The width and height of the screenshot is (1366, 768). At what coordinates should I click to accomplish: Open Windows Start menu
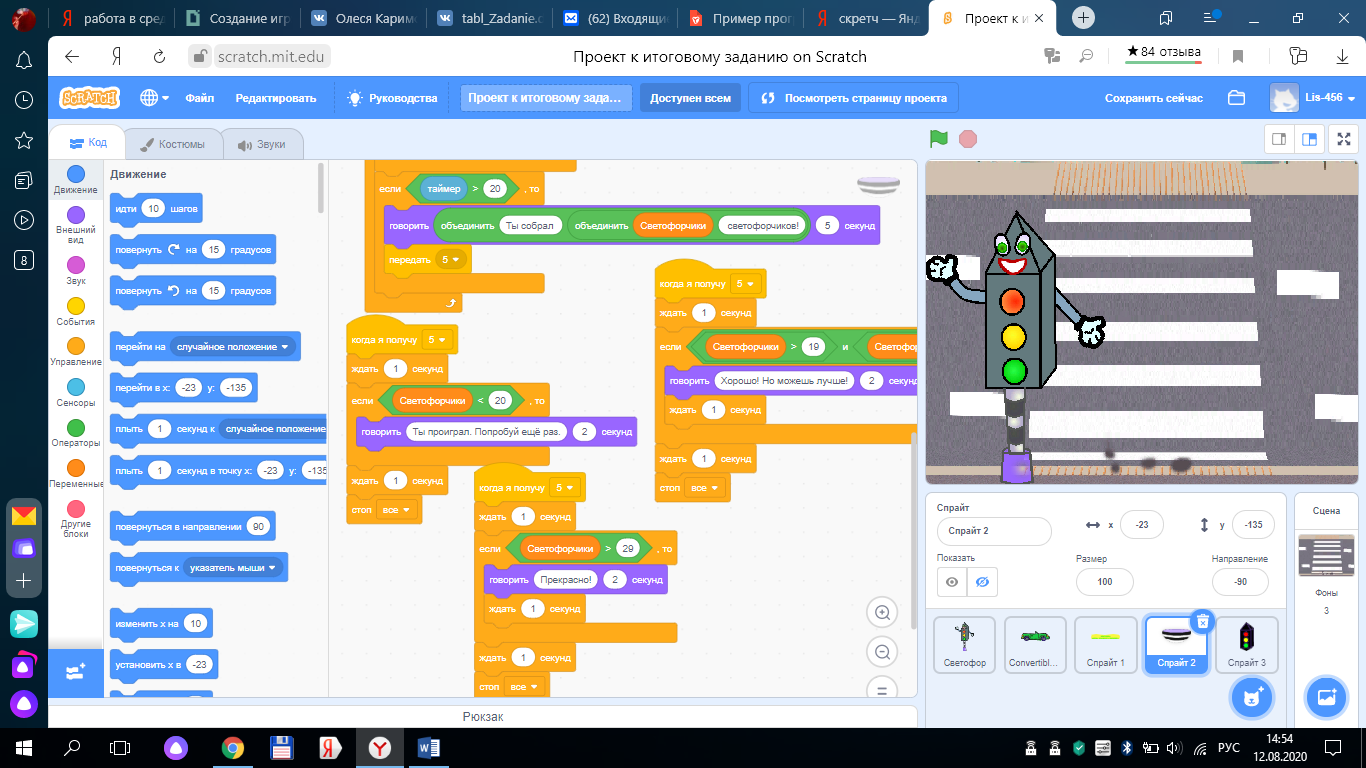click(24, 747)
